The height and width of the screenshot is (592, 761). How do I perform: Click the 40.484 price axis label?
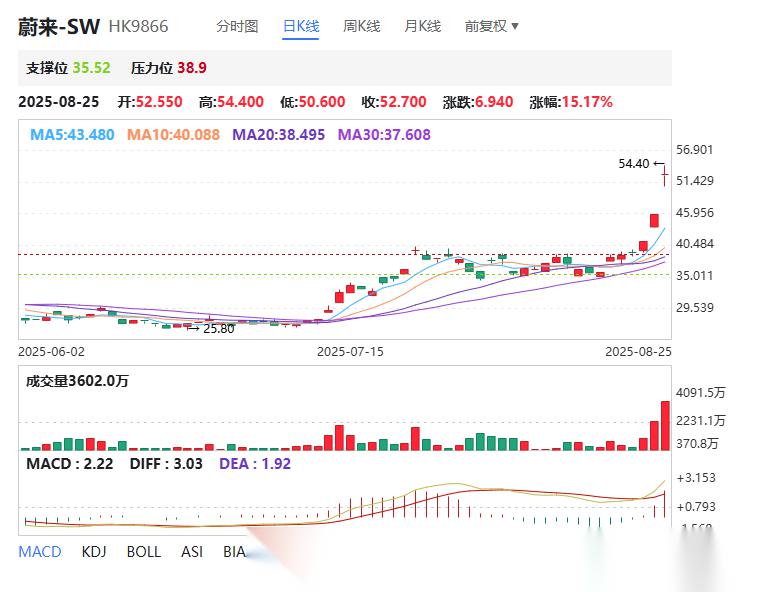click(695, 244)
